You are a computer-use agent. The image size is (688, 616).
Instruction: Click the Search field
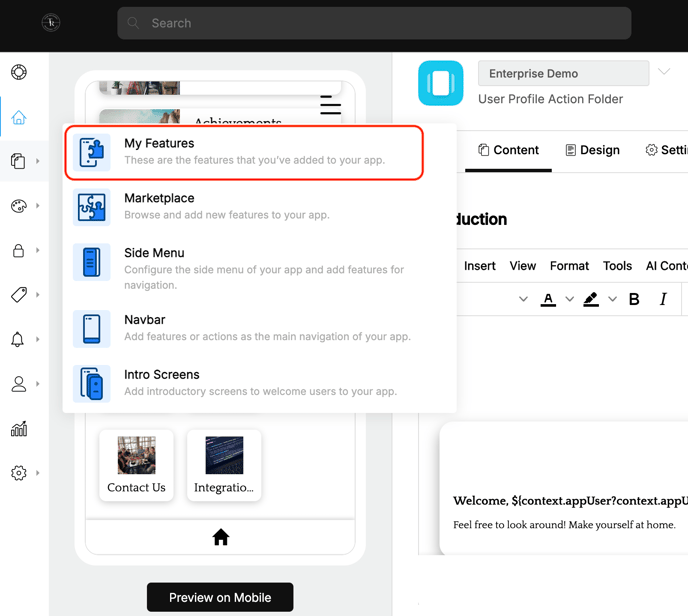(374, 23)
